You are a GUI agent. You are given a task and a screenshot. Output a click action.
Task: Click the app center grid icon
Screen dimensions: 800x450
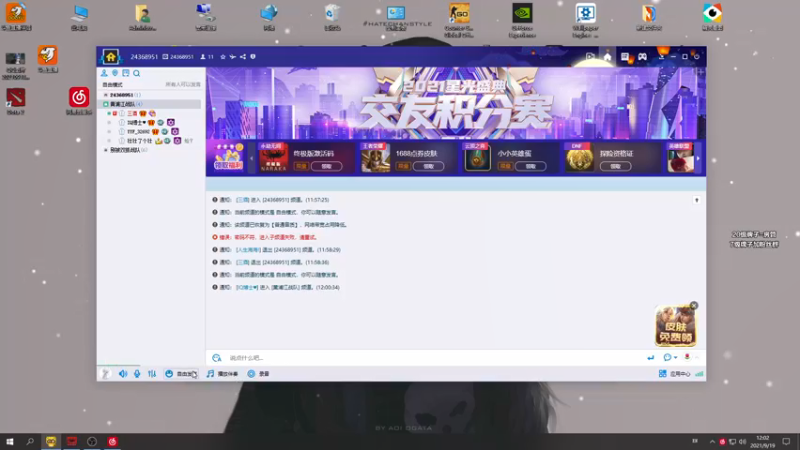tap(662, 373)
